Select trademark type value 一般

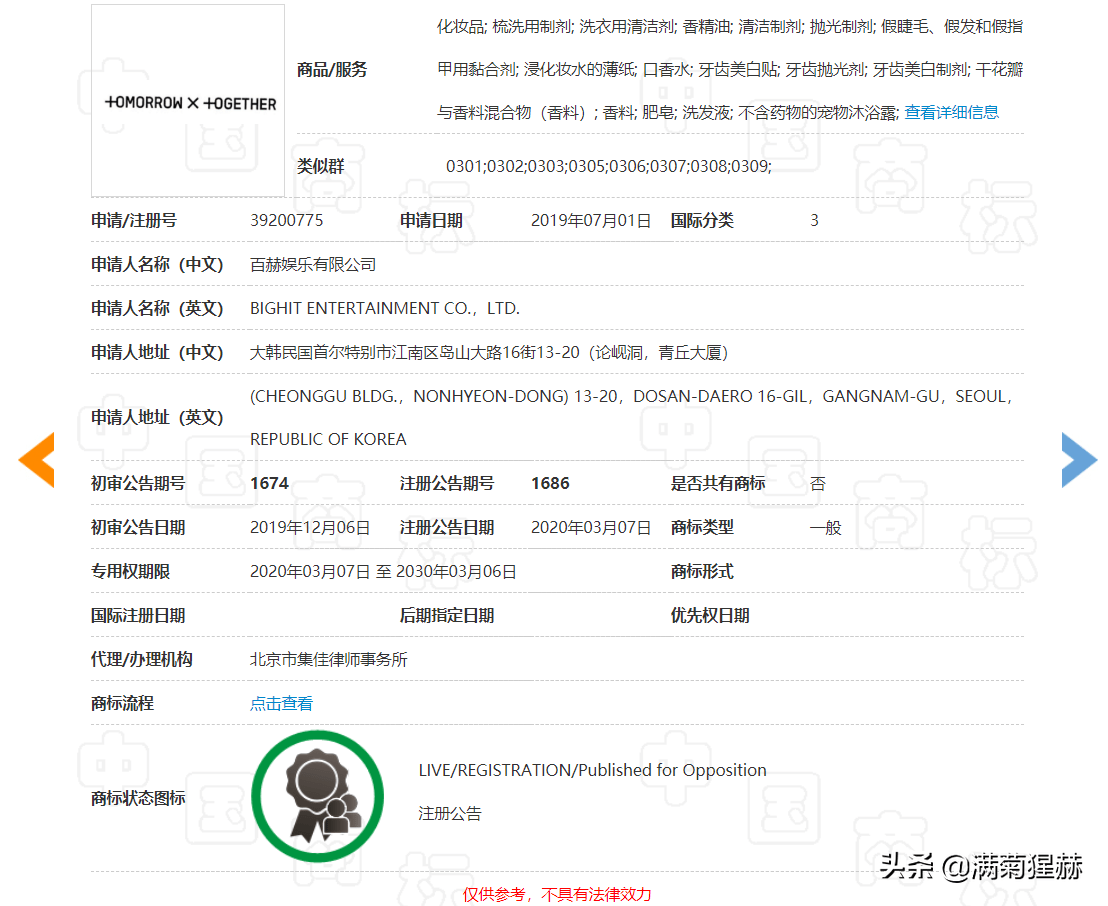point(826,528)
